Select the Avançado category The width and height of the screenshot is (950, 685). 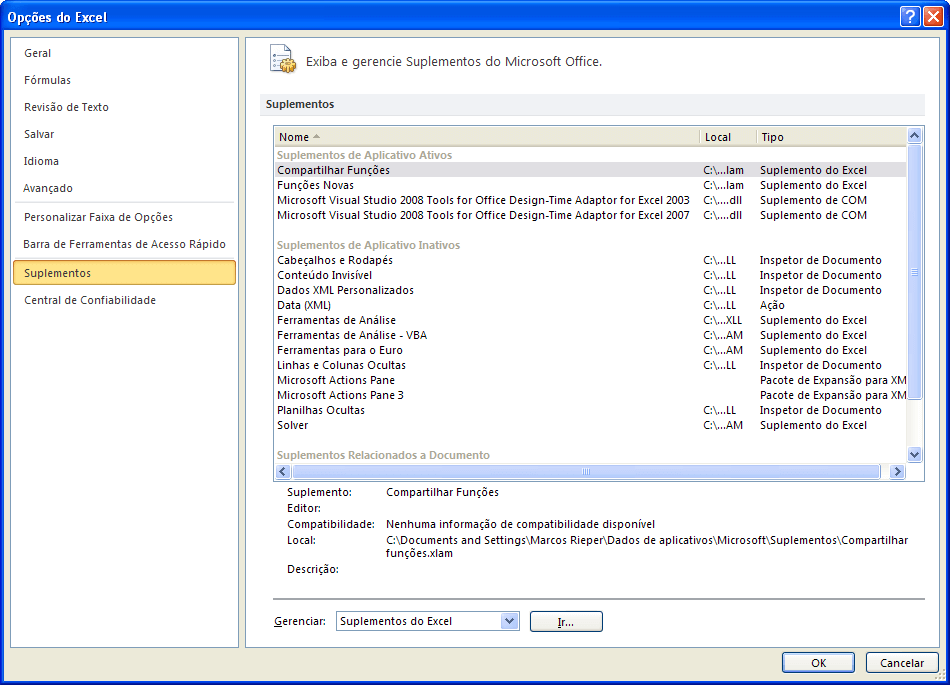(x=48, y=188)
